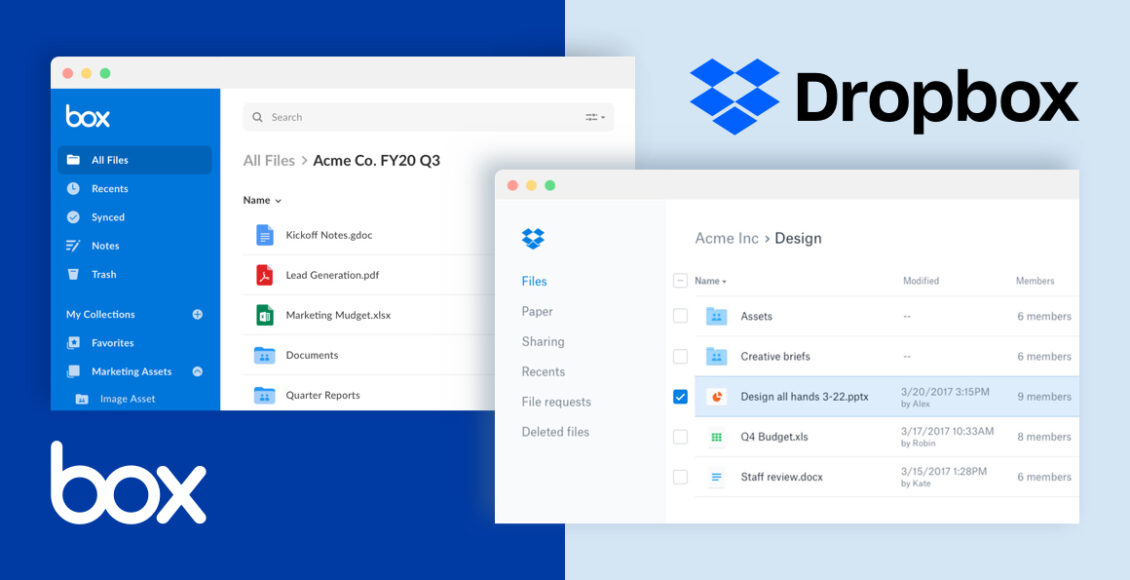Open All Files in Box sidebar
This screenshot has width=1130, height=580.
click(x=135, y=160)
